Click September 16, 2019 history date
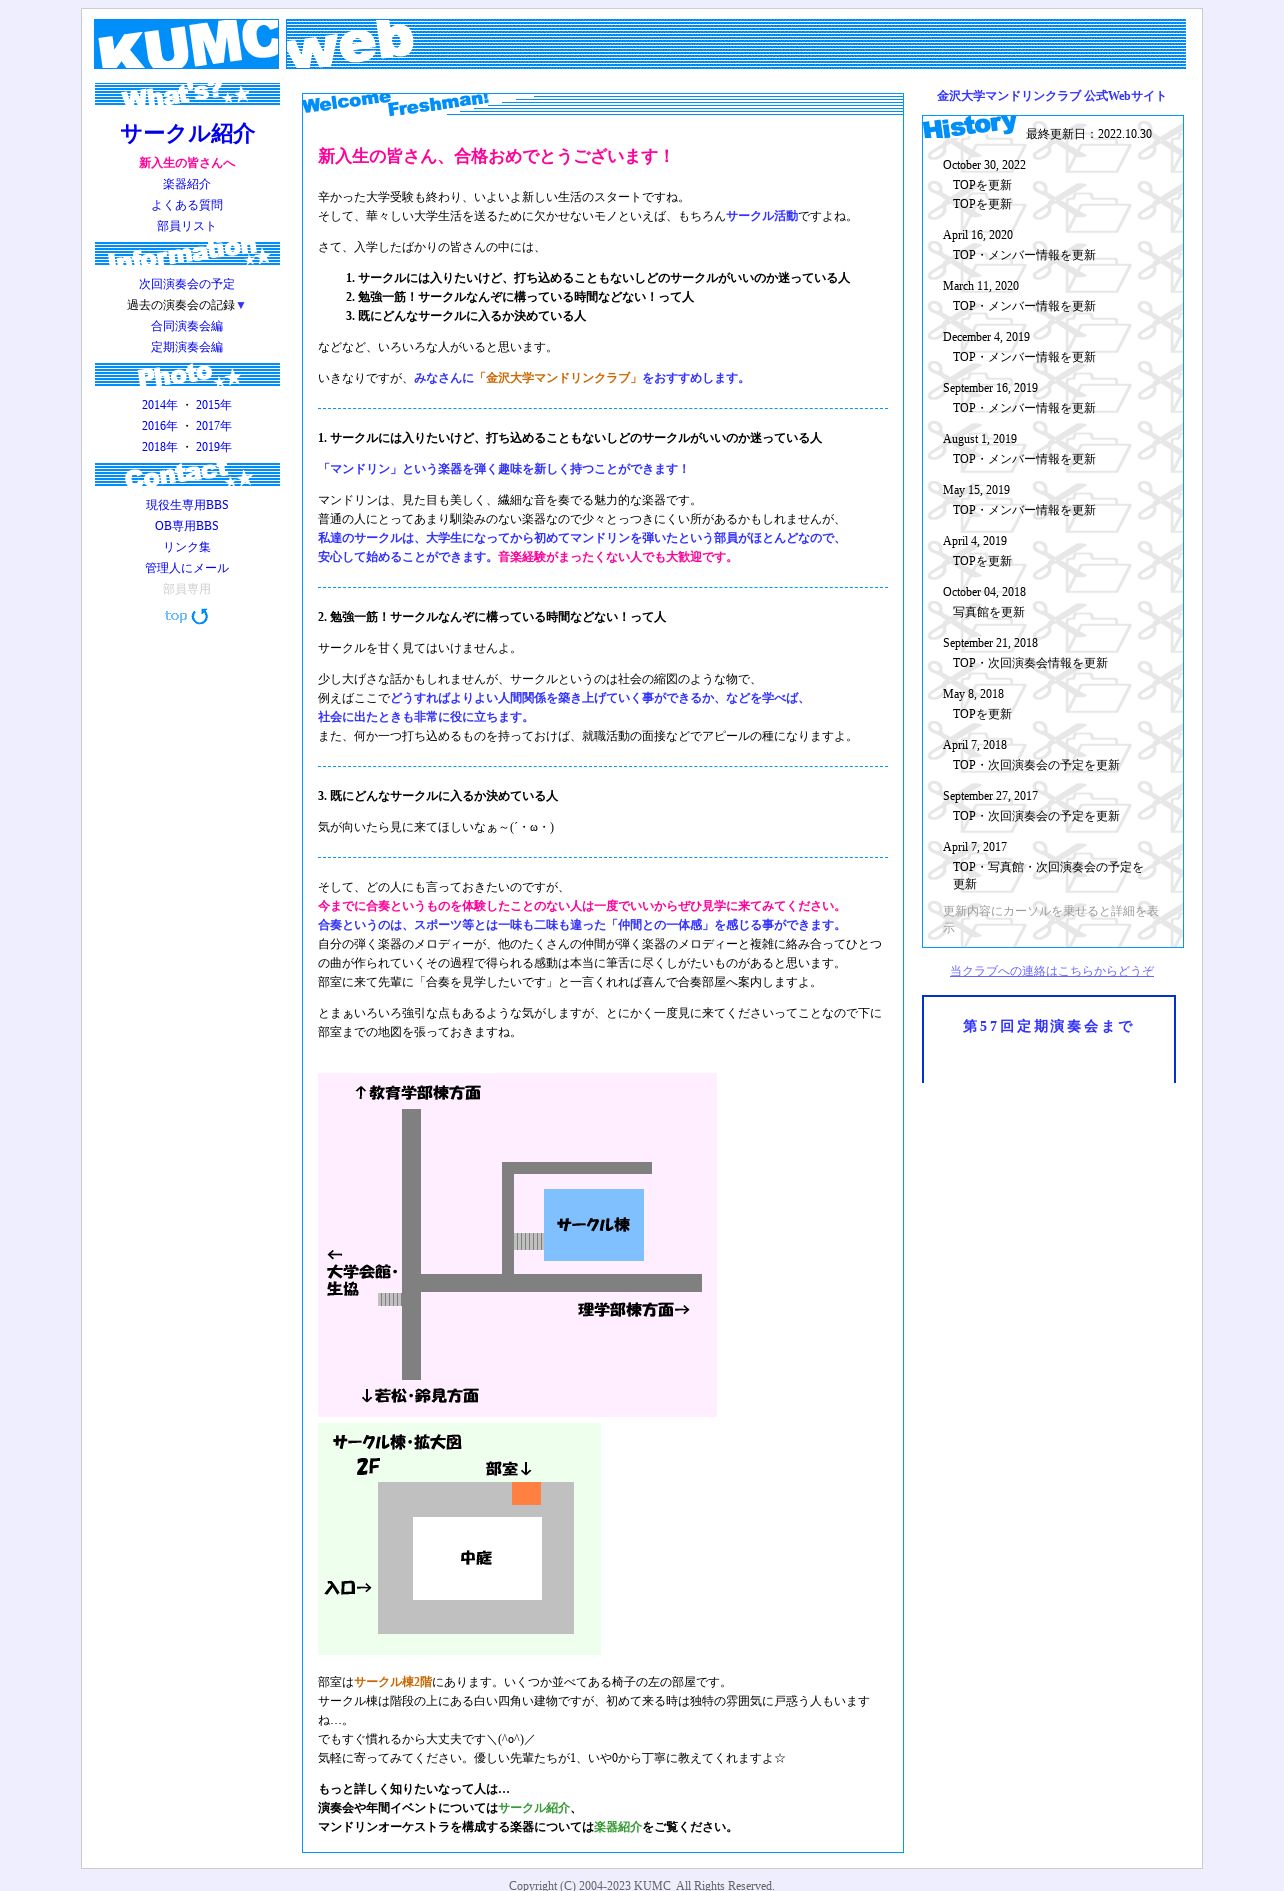This screenshot has height=1891, width=1284. click(990, 388)
